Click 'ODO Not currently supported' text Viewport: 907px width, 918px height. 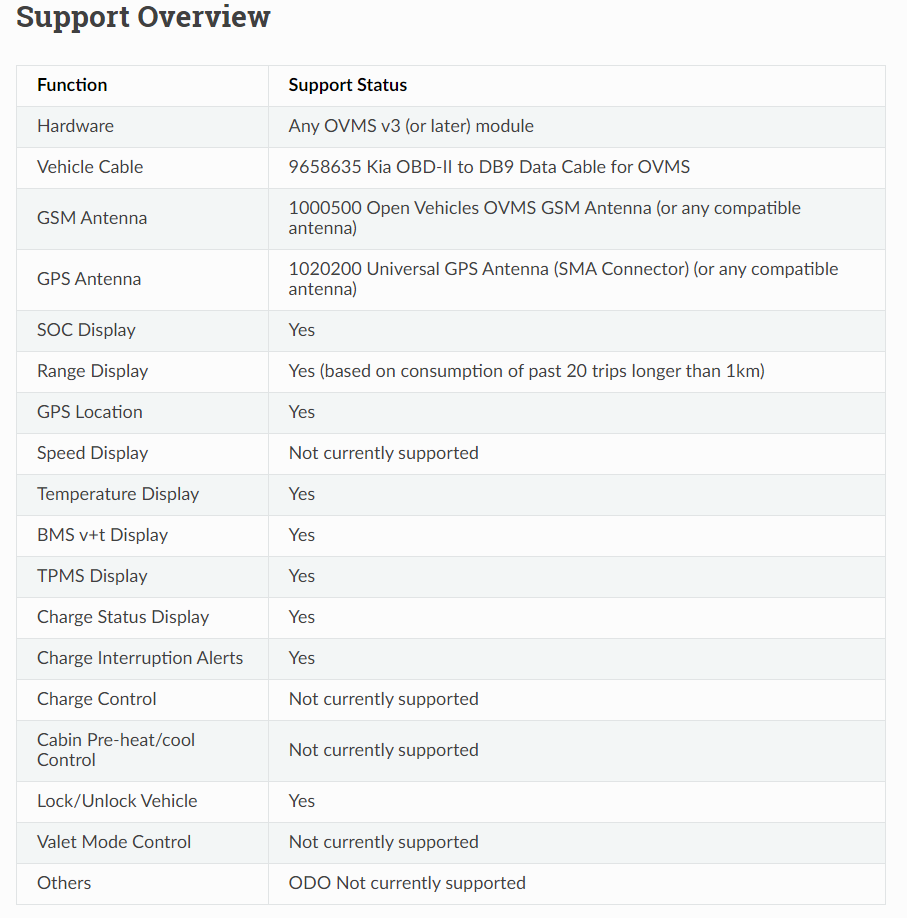coord(407,883)
